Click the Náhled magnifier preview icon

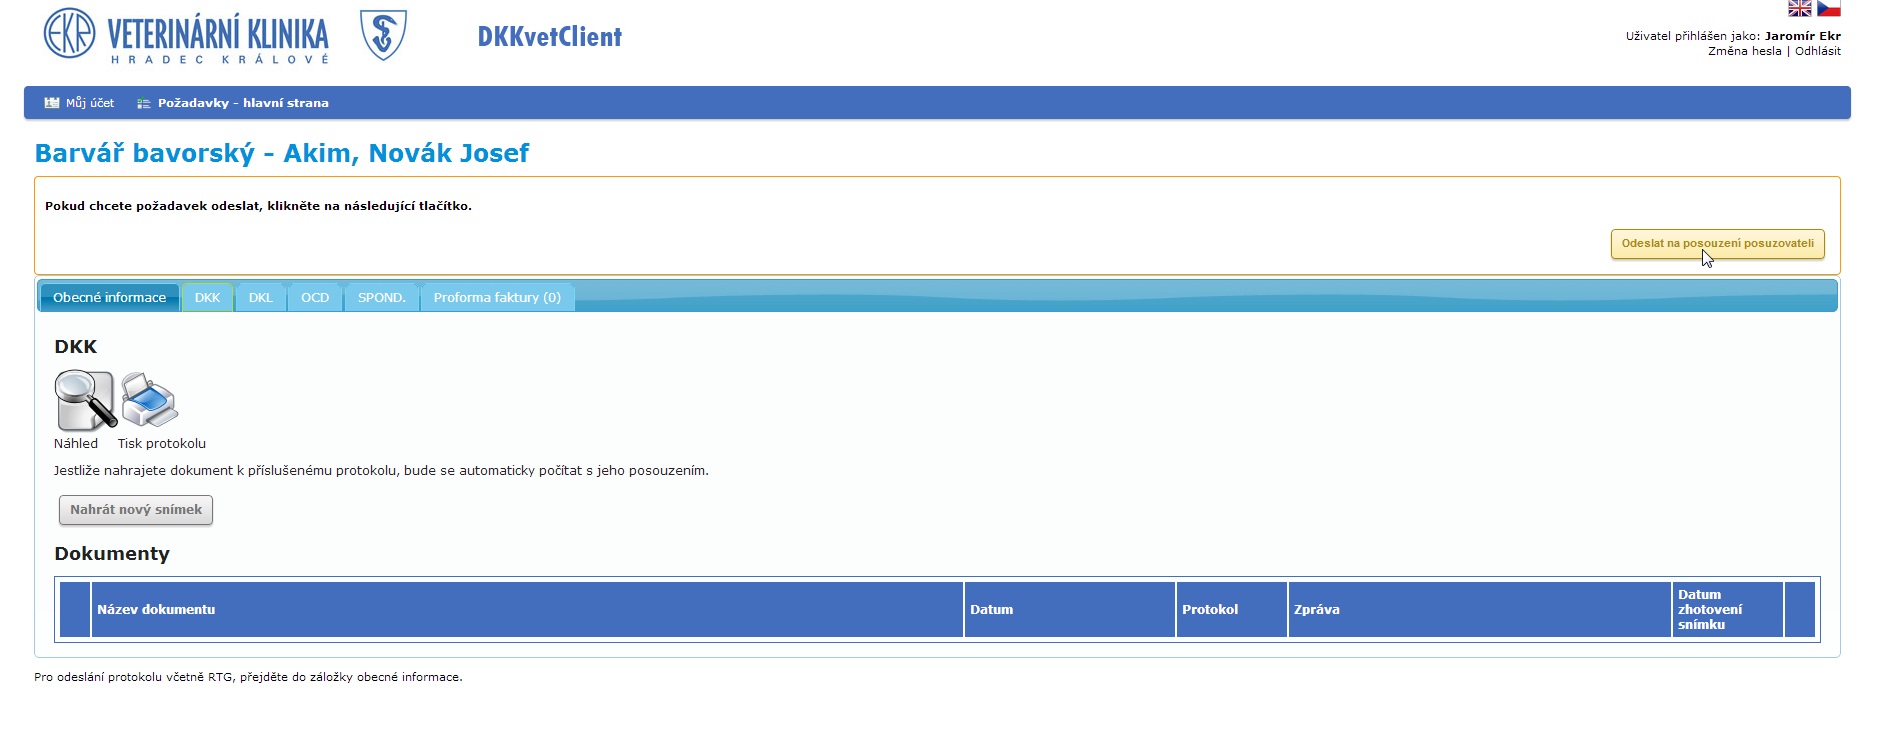[x=85, y=400]
